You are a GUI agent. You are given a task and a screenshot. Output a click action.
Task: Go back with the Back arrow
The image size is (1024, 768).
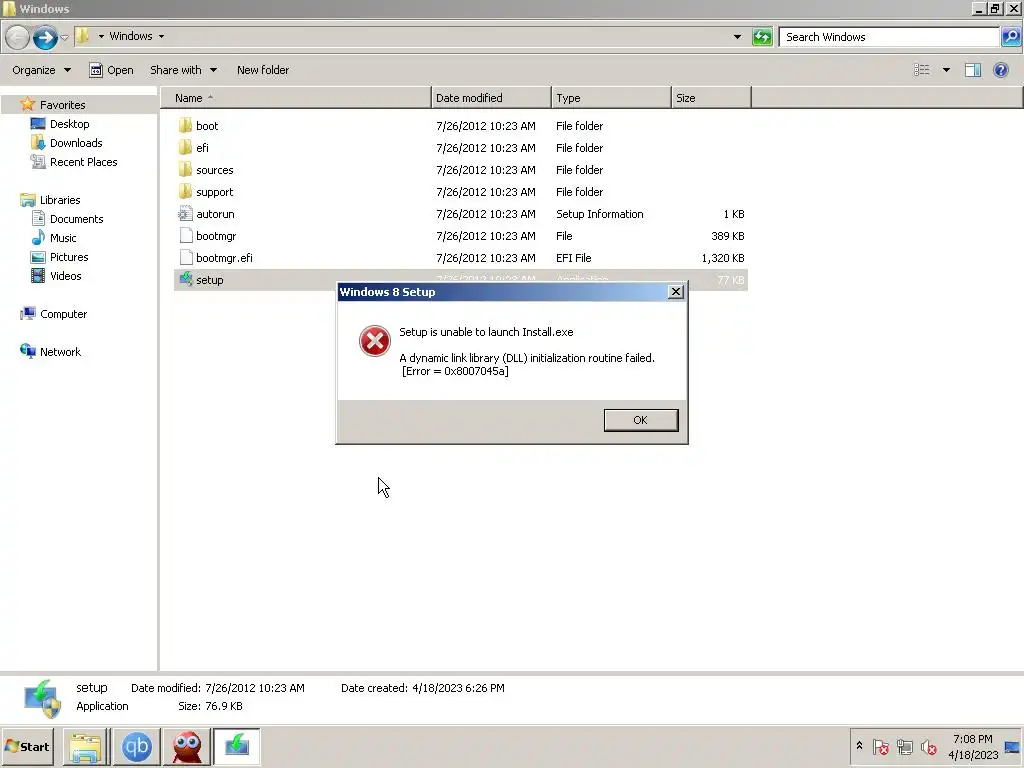(x=18, y=37)
